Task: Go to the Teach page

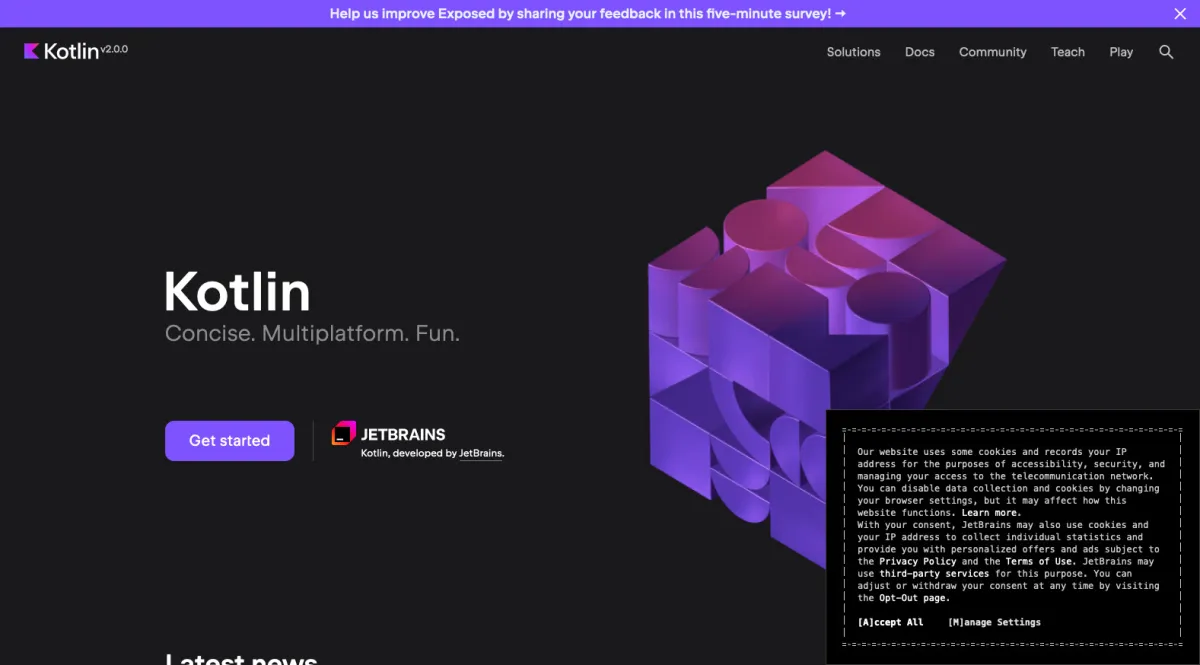Action: tap(1068, 52)
